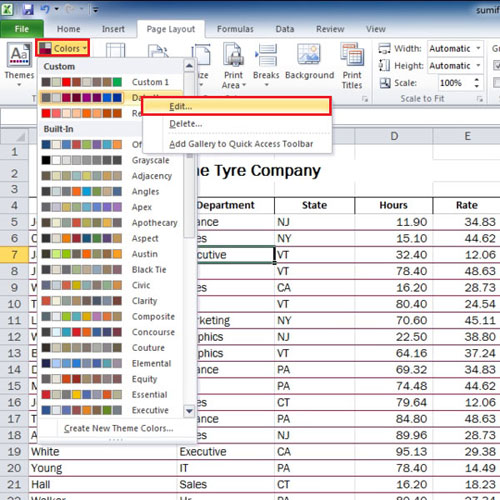Viewport: 500px width, 500px height.
Task: Choose Edit from the context menu
Action: tap(237, 106)
